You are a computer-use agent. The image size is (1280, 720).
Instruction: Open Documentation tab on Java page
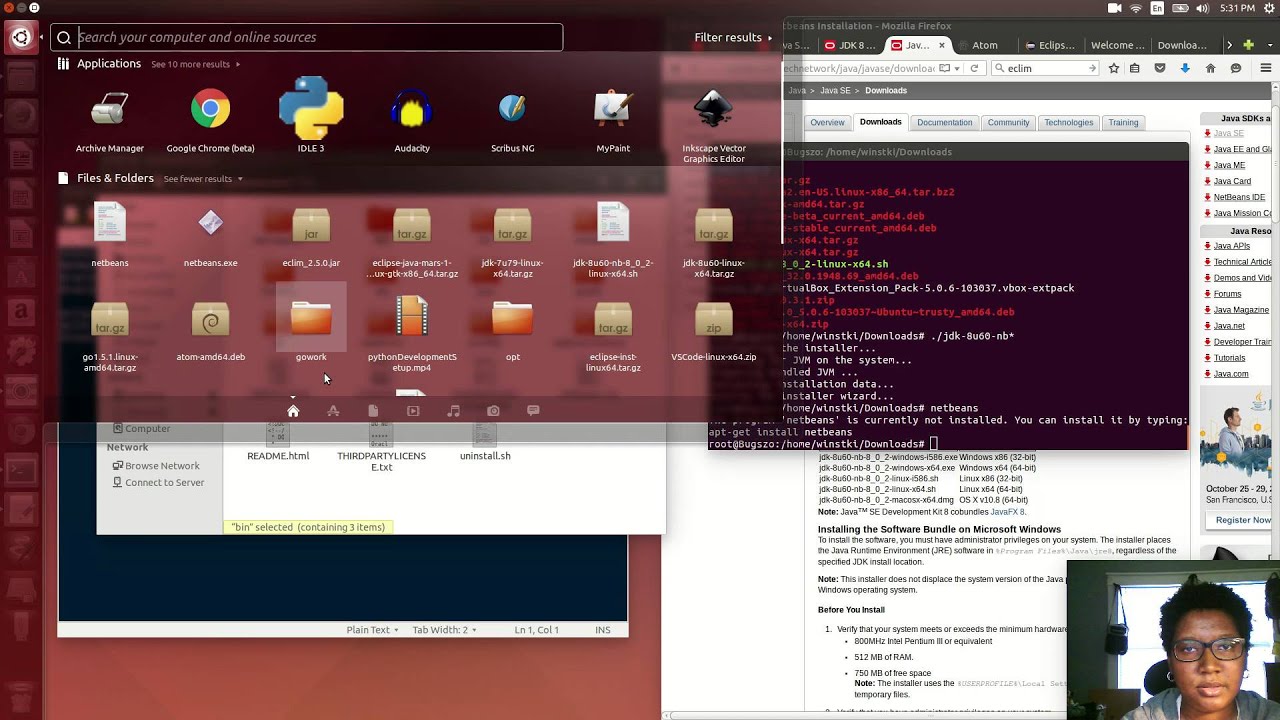point(944,122)
